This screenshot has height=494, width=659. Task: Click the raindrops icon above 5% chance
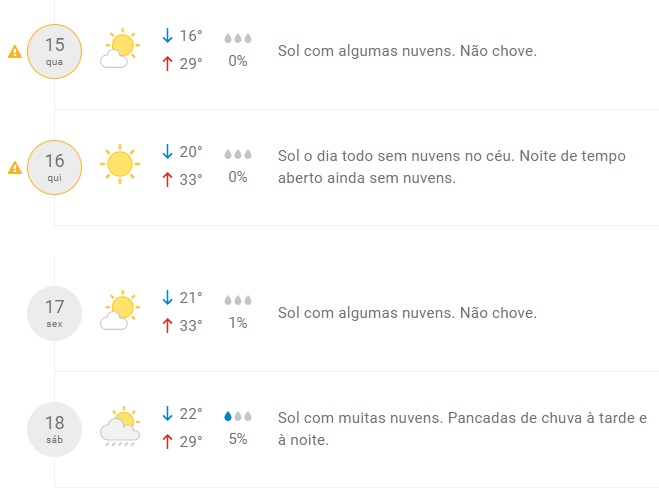pyautogui.click(x=238, y=415)
